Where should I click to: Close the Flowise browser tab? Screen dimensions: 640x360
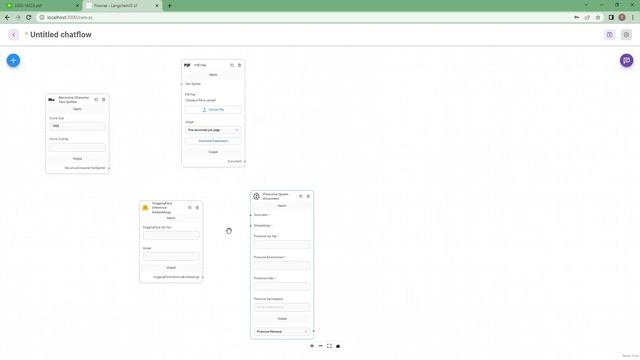157,6
